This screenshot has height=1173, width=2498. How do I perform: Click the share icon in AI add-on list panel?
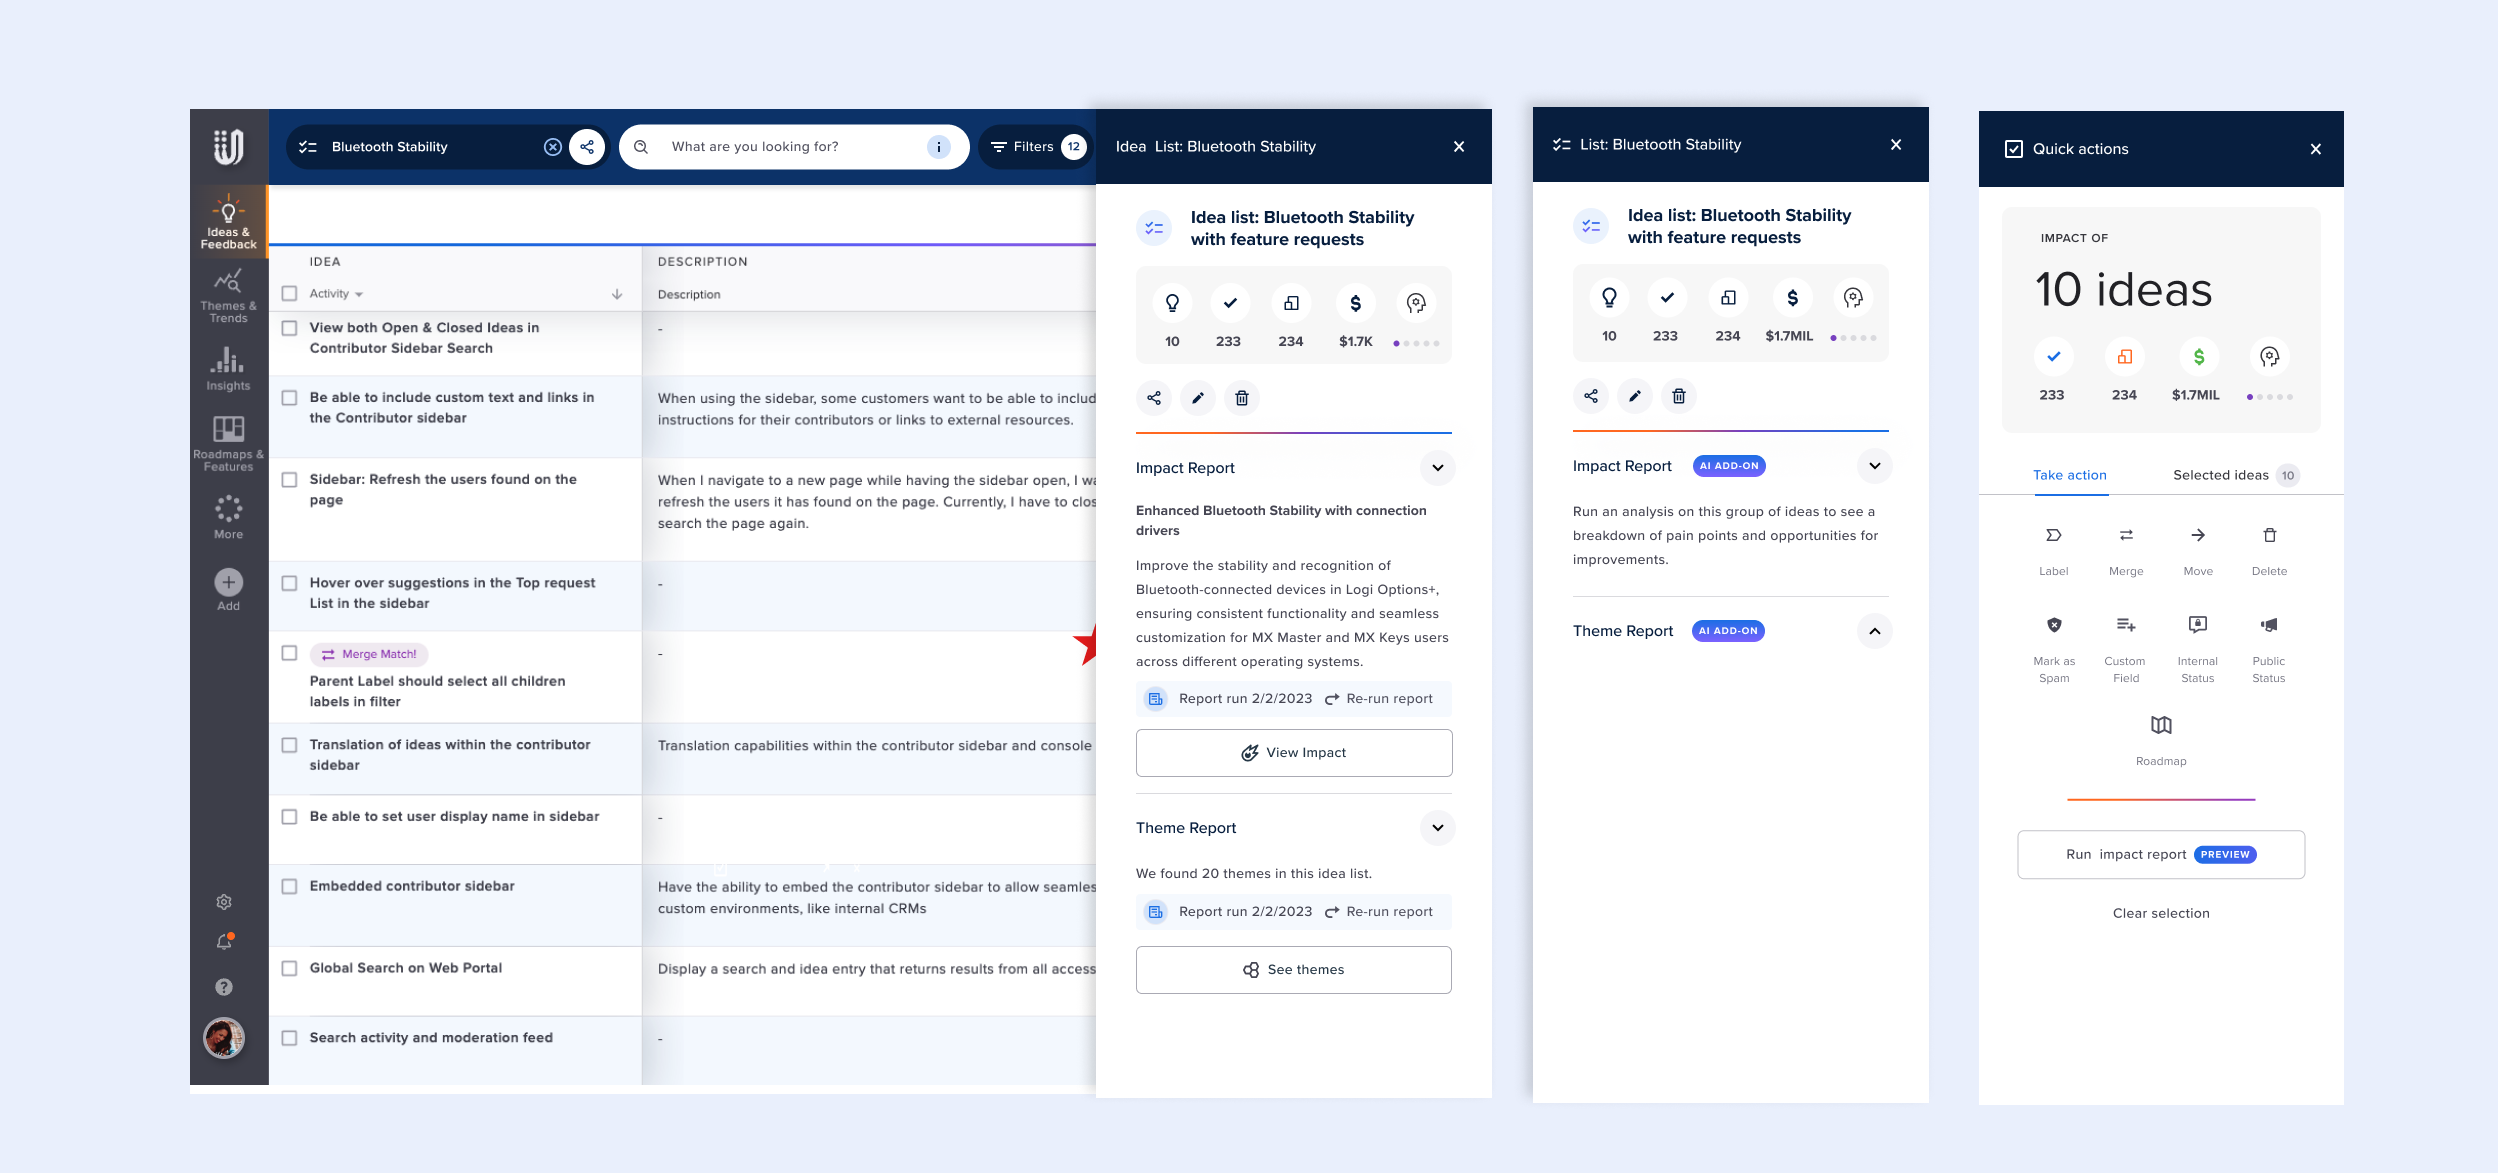click(1591, 396)
